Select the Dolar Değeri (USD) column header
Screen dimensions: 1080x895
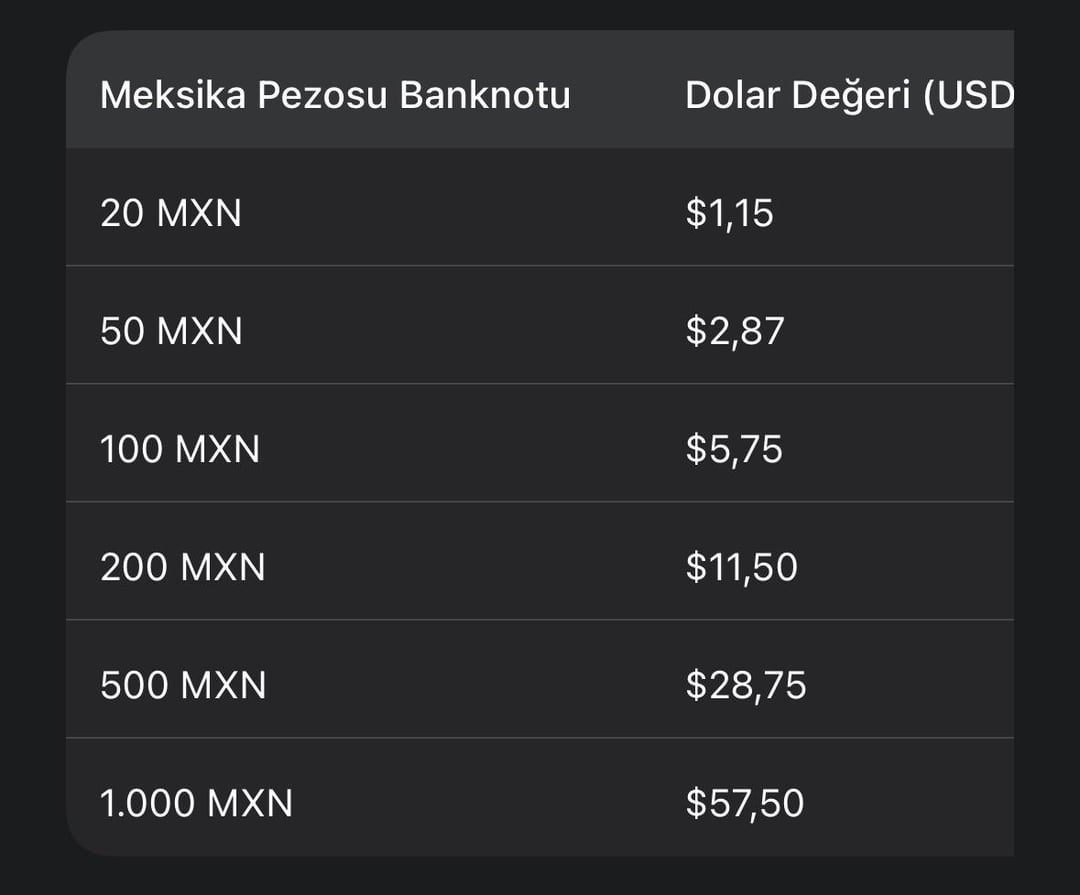pyautogui.click(x=849, y=96)
